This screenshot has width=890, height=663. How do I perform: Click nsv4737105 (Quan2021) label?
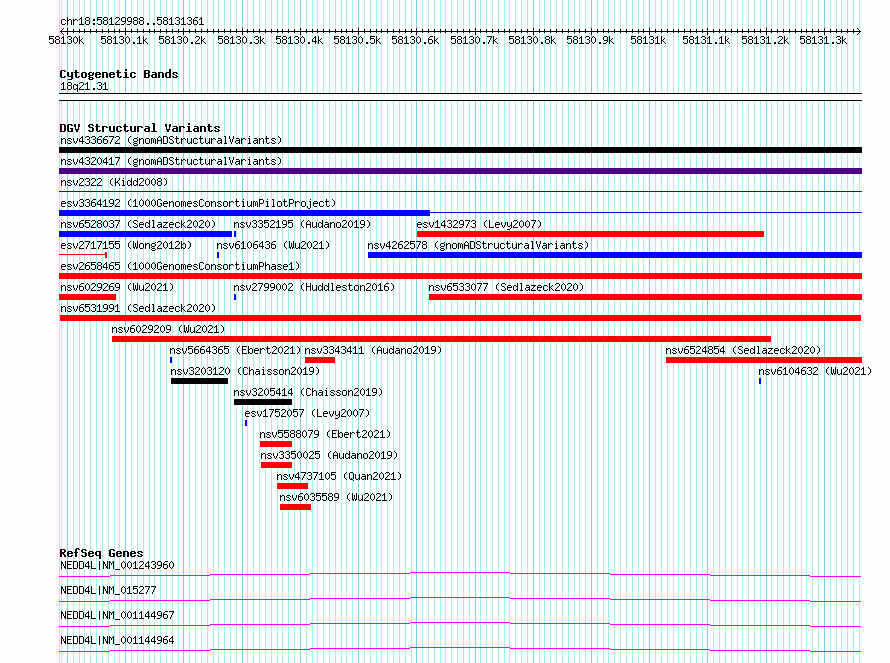click(339, 476)
